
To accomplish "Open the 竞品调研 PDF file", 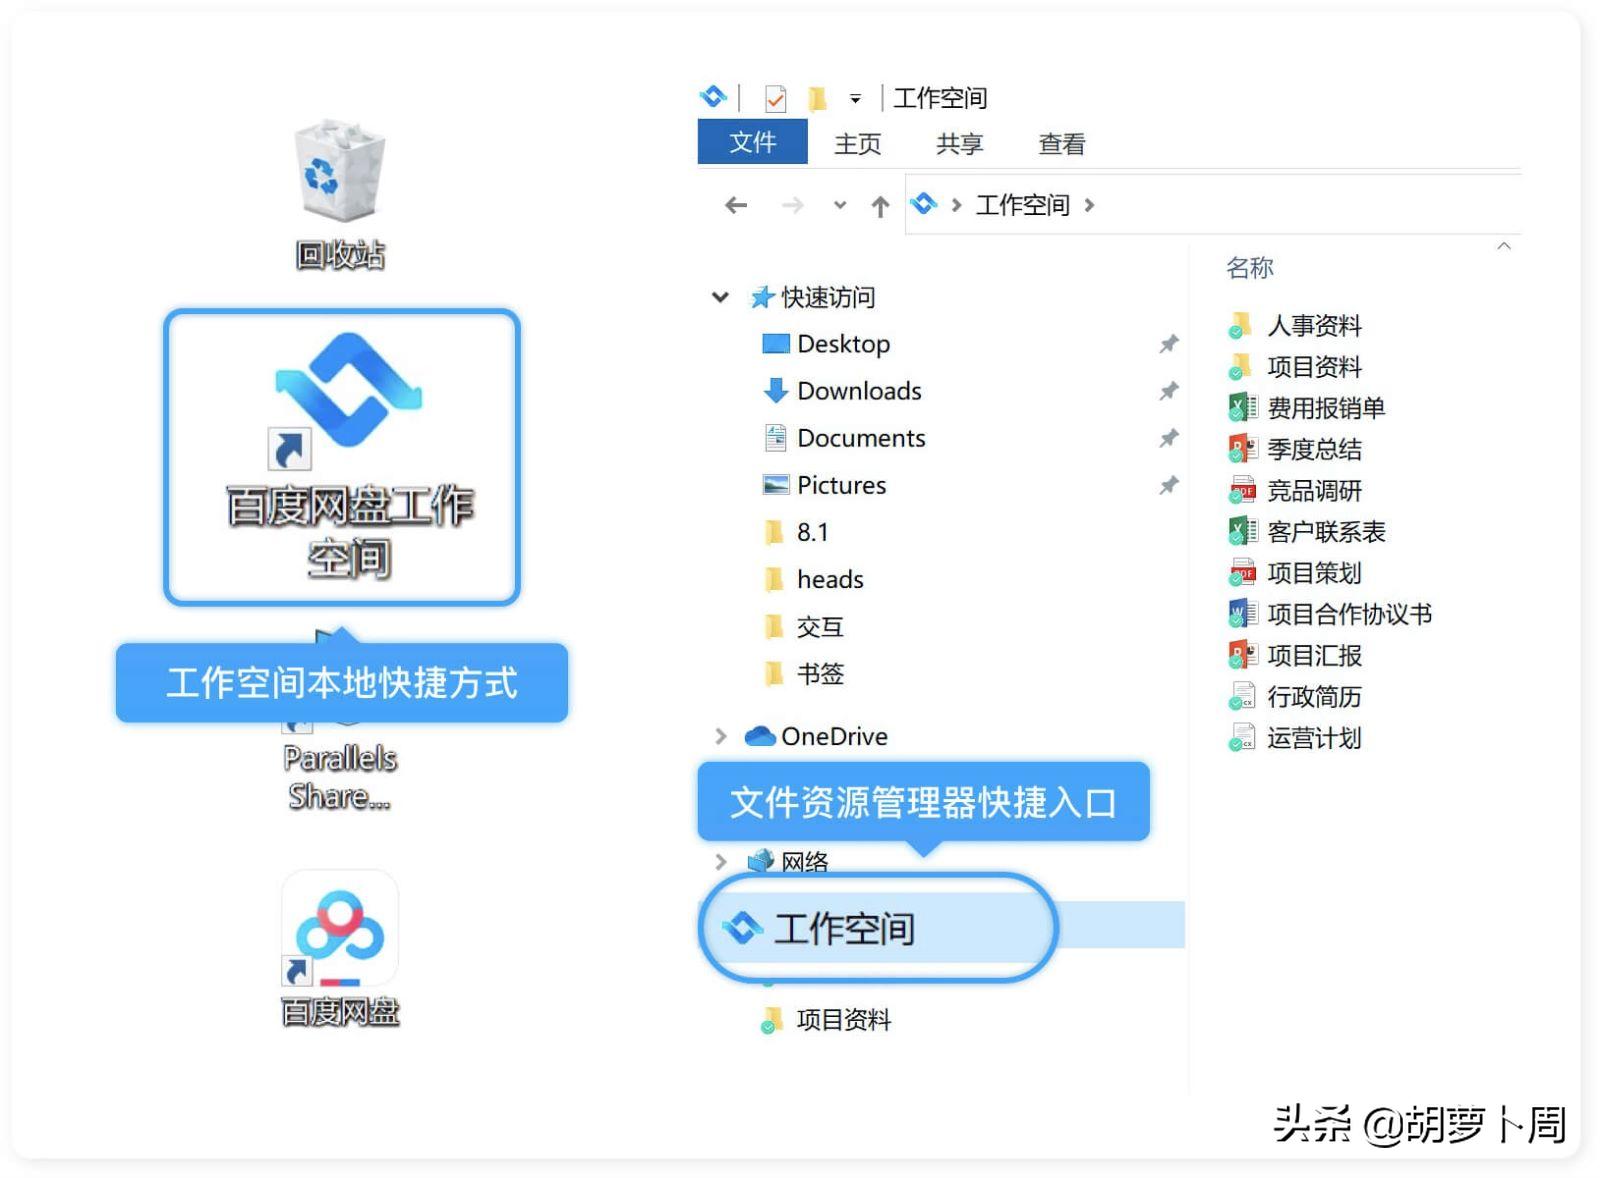I will pos(1312,490).
